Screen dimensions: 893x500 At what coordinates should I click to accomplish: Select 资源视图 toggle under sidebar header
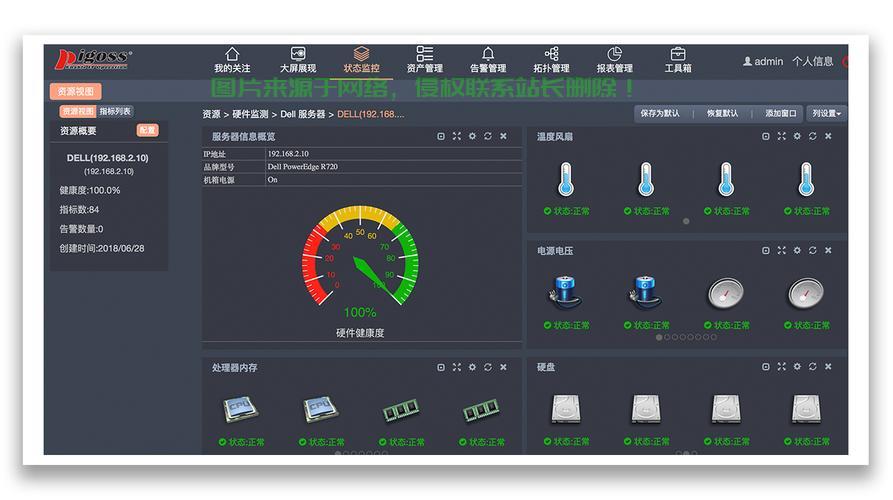coord(77,112)
